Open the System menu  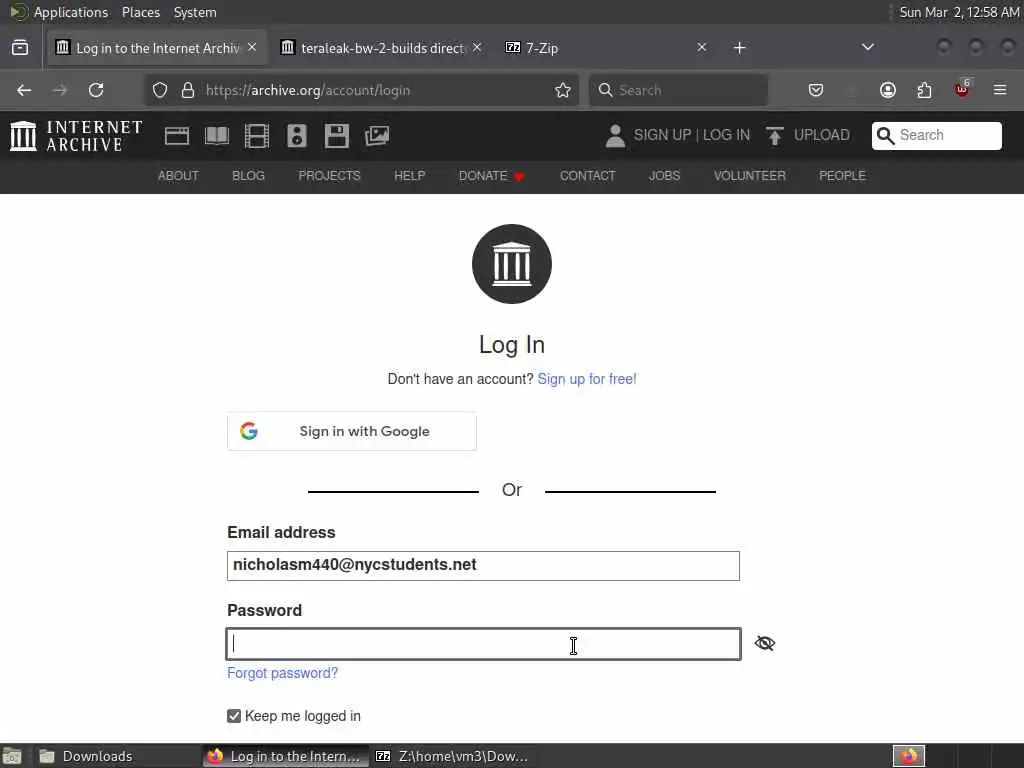click(195, 12)
